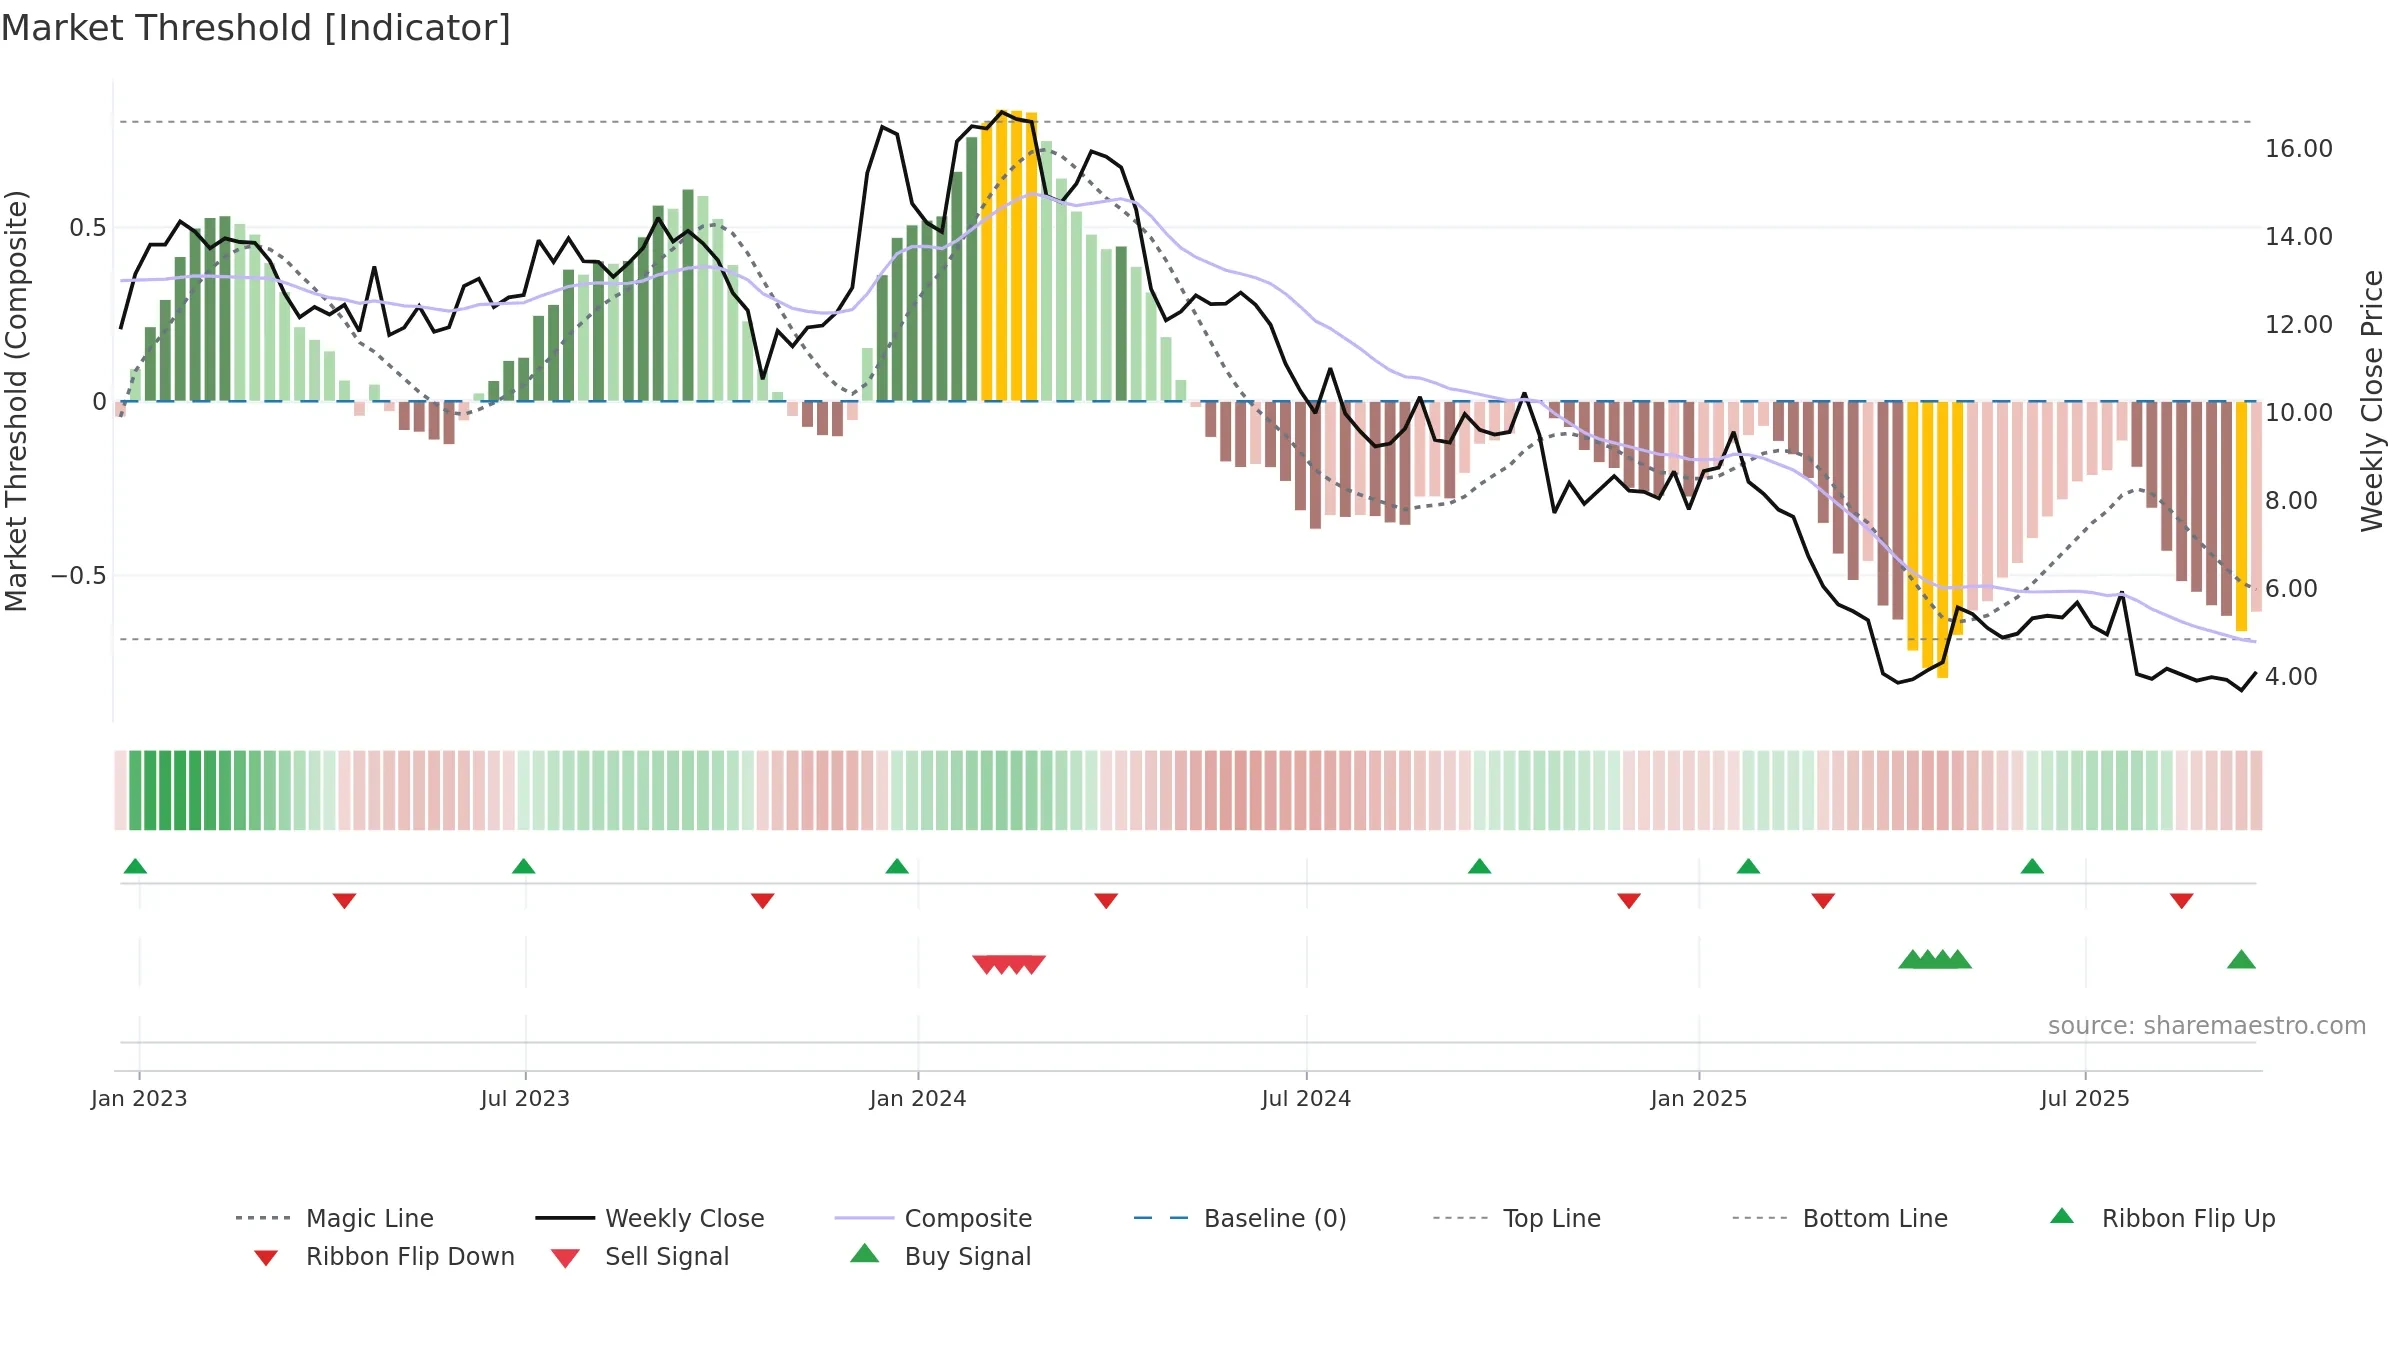
Task: Click the ribbon flip up marker after Jan 2025
Action: (x=1748, y=866)
